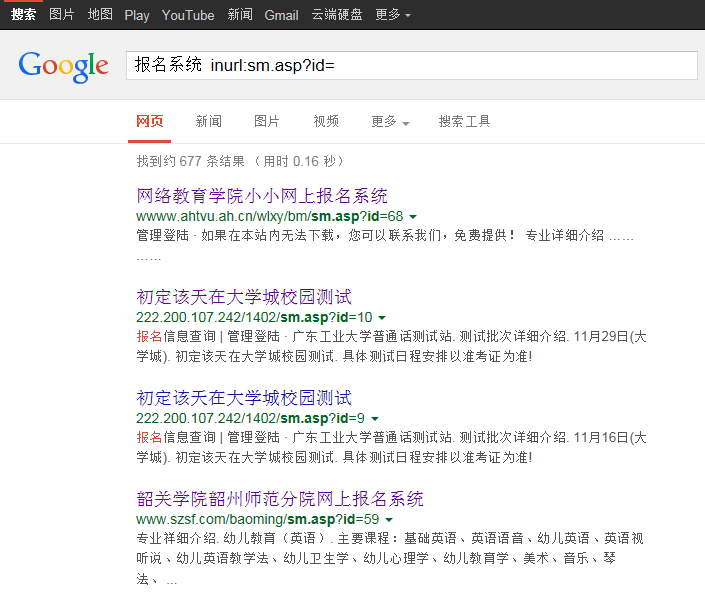Click URL text www.szsf.com/baoming/sm.asp?id=59
705x600 pixels.
coord(258,519)
